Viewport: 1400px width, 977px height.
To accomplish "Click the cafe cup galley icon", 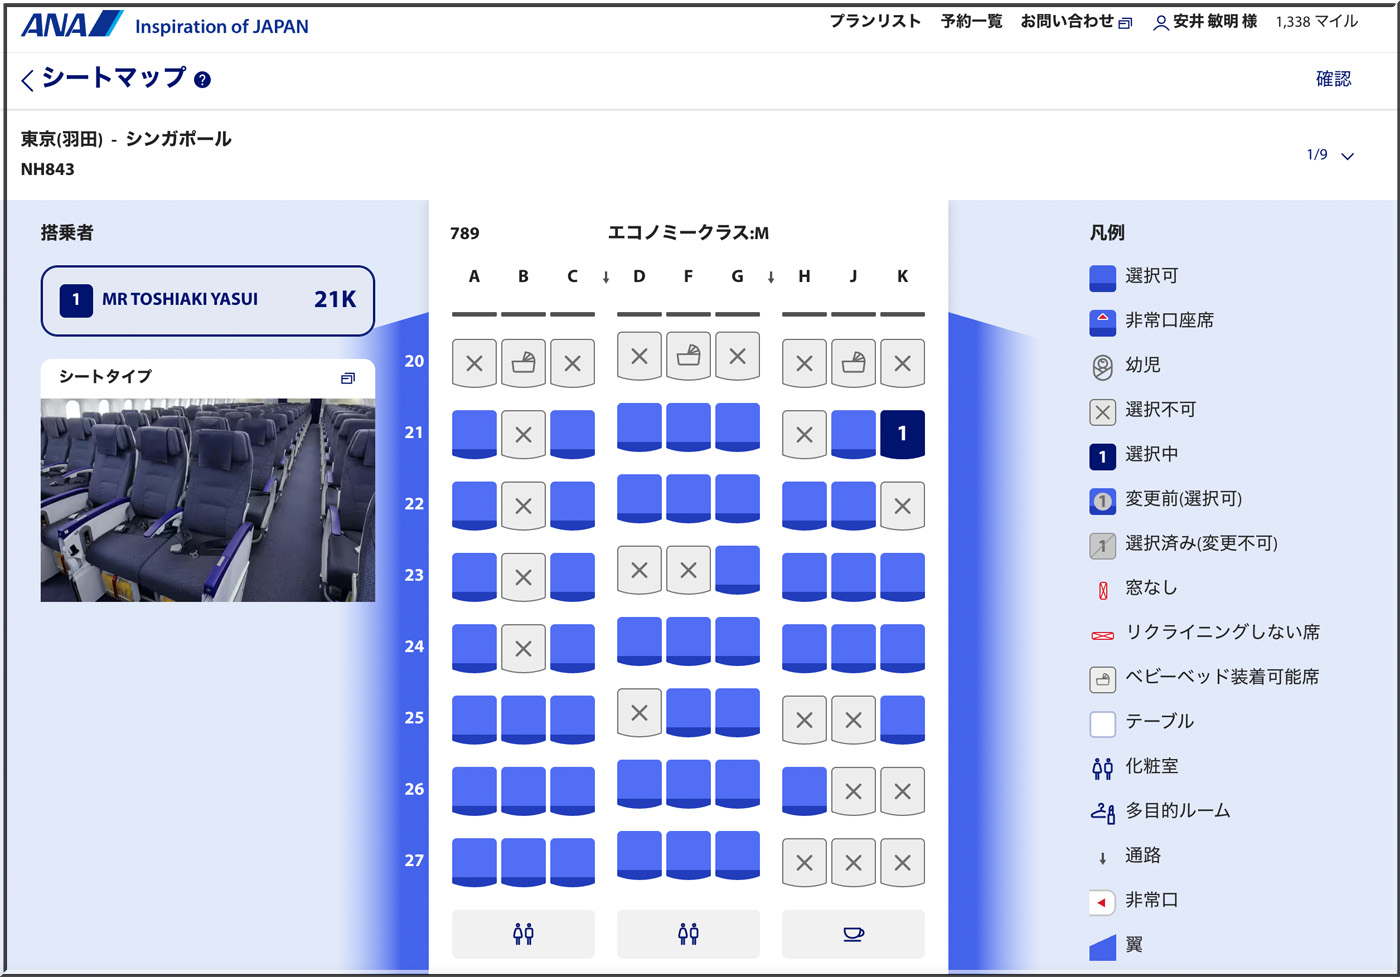I will tap(853, 934).
